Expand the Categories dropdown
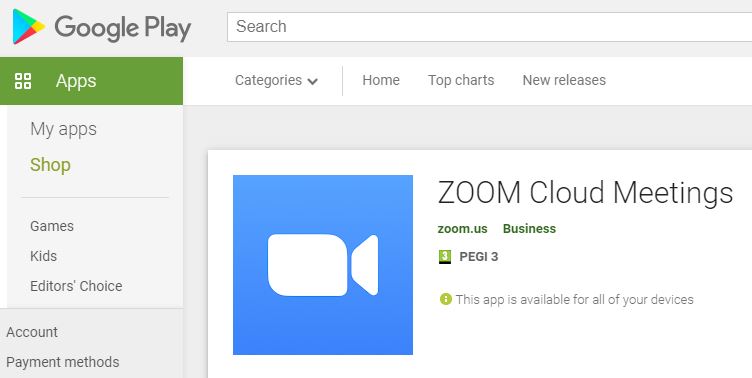Viewport: 752px width, 378px height. [x=276, y=80]
